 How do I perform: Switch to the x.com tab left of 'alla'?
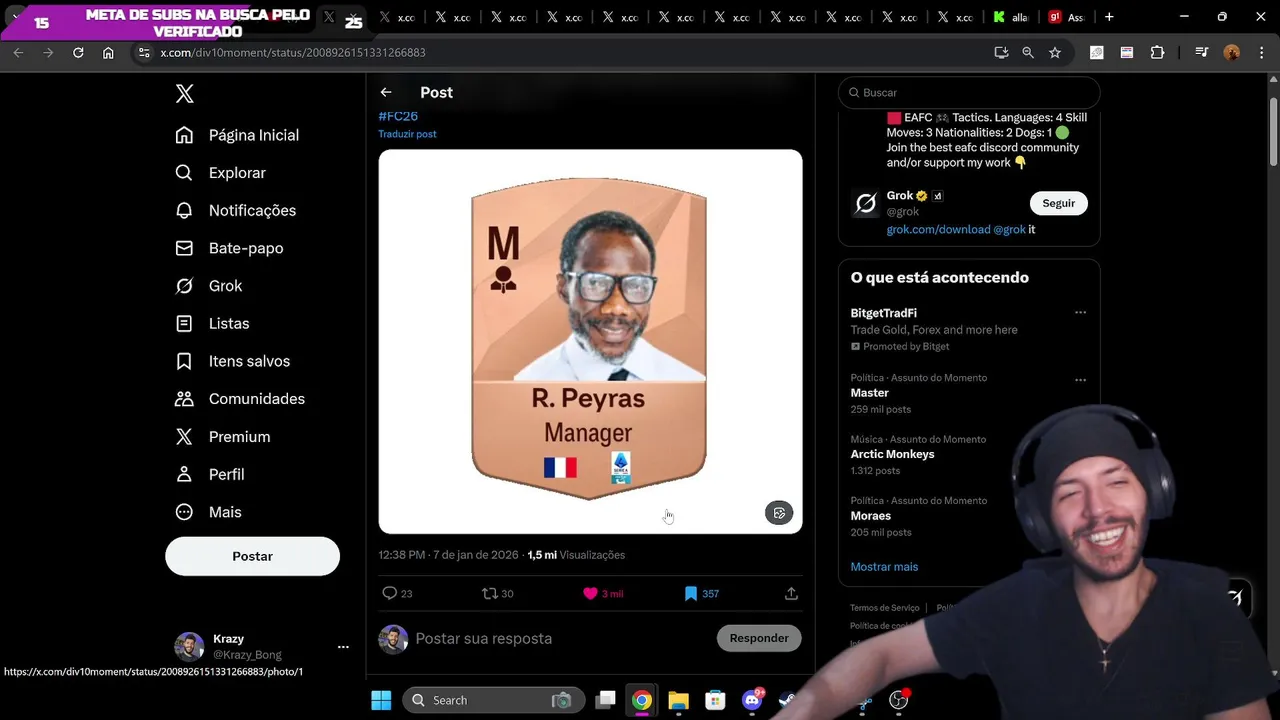pos(955,17)
